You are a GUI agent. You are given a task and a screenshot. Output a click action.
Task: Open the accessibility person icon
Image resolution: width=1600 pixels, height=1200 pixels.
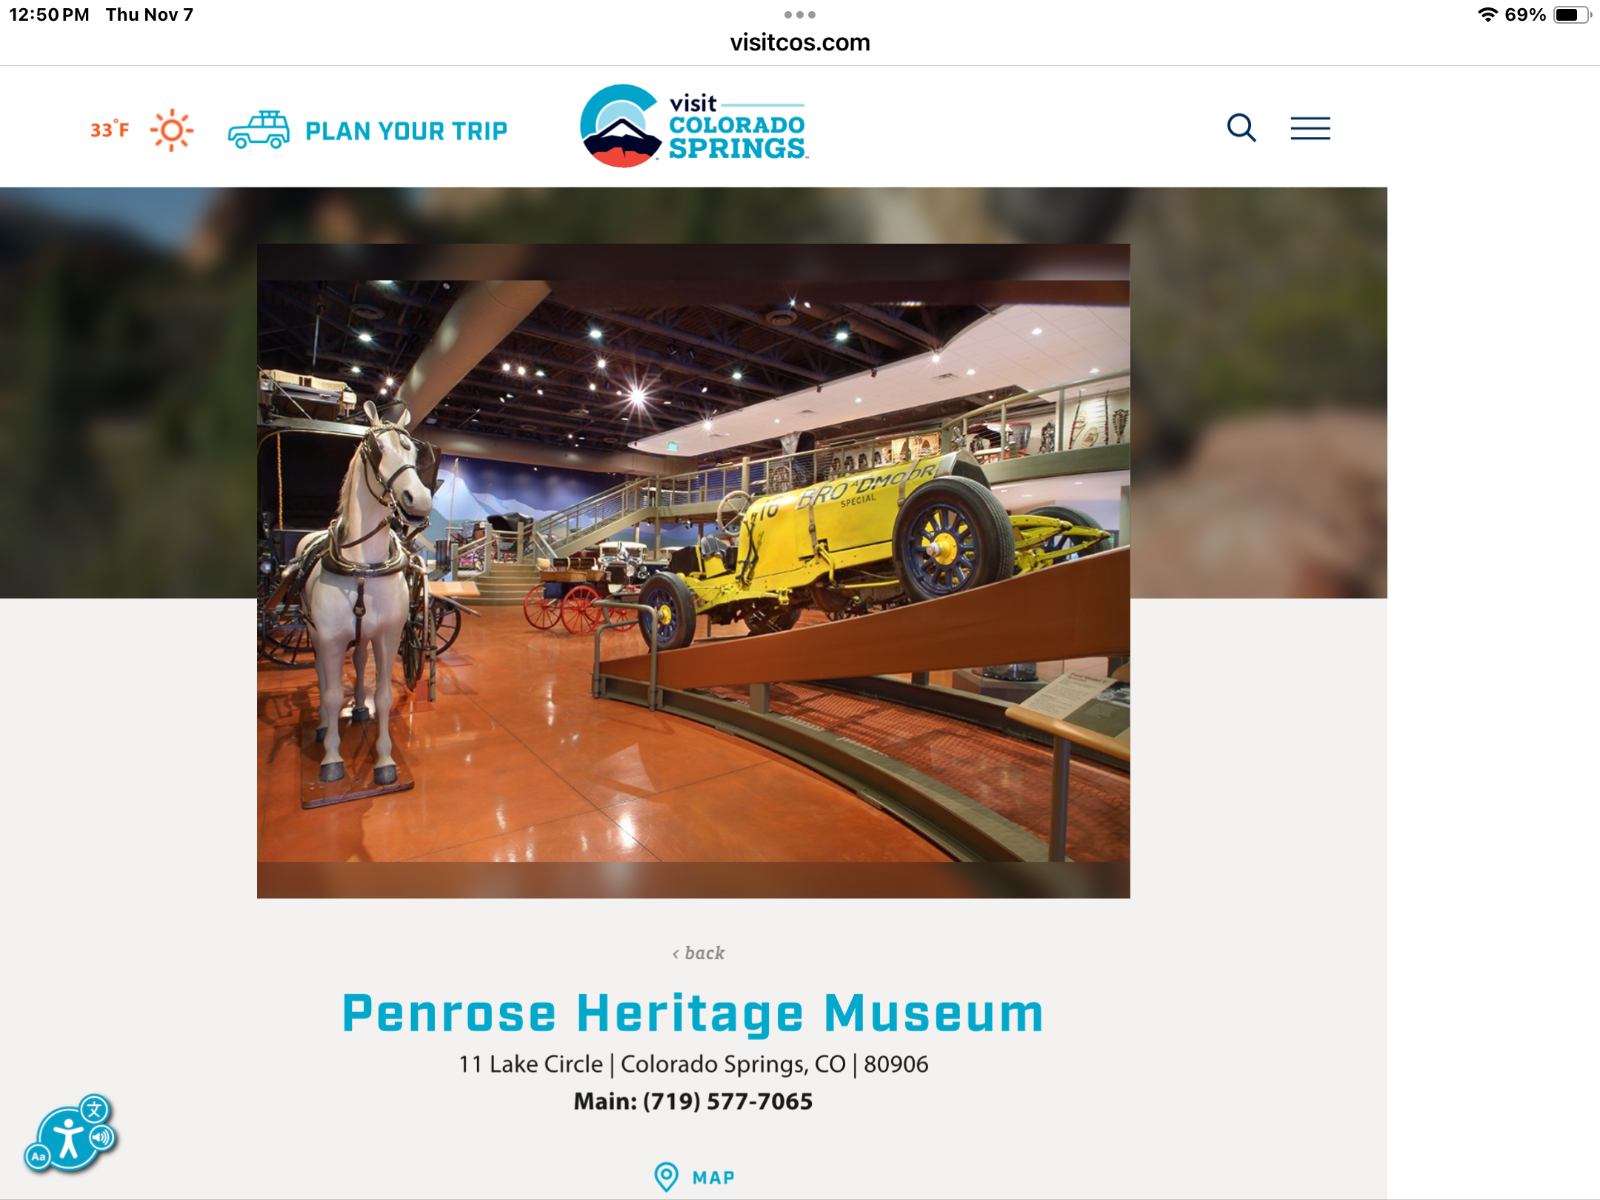(67, 1139)
